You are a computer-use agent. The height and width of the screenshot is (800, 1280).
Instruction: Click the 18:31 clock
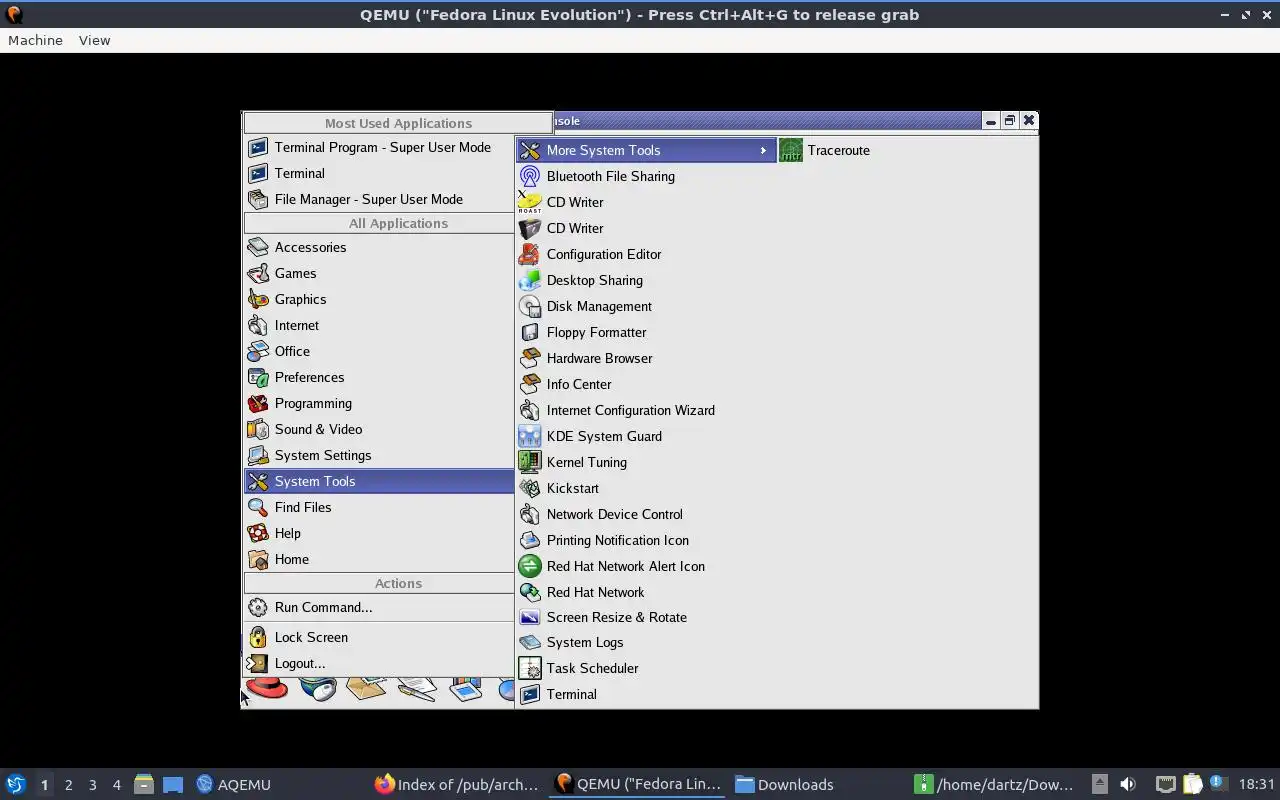(1257, 784)
